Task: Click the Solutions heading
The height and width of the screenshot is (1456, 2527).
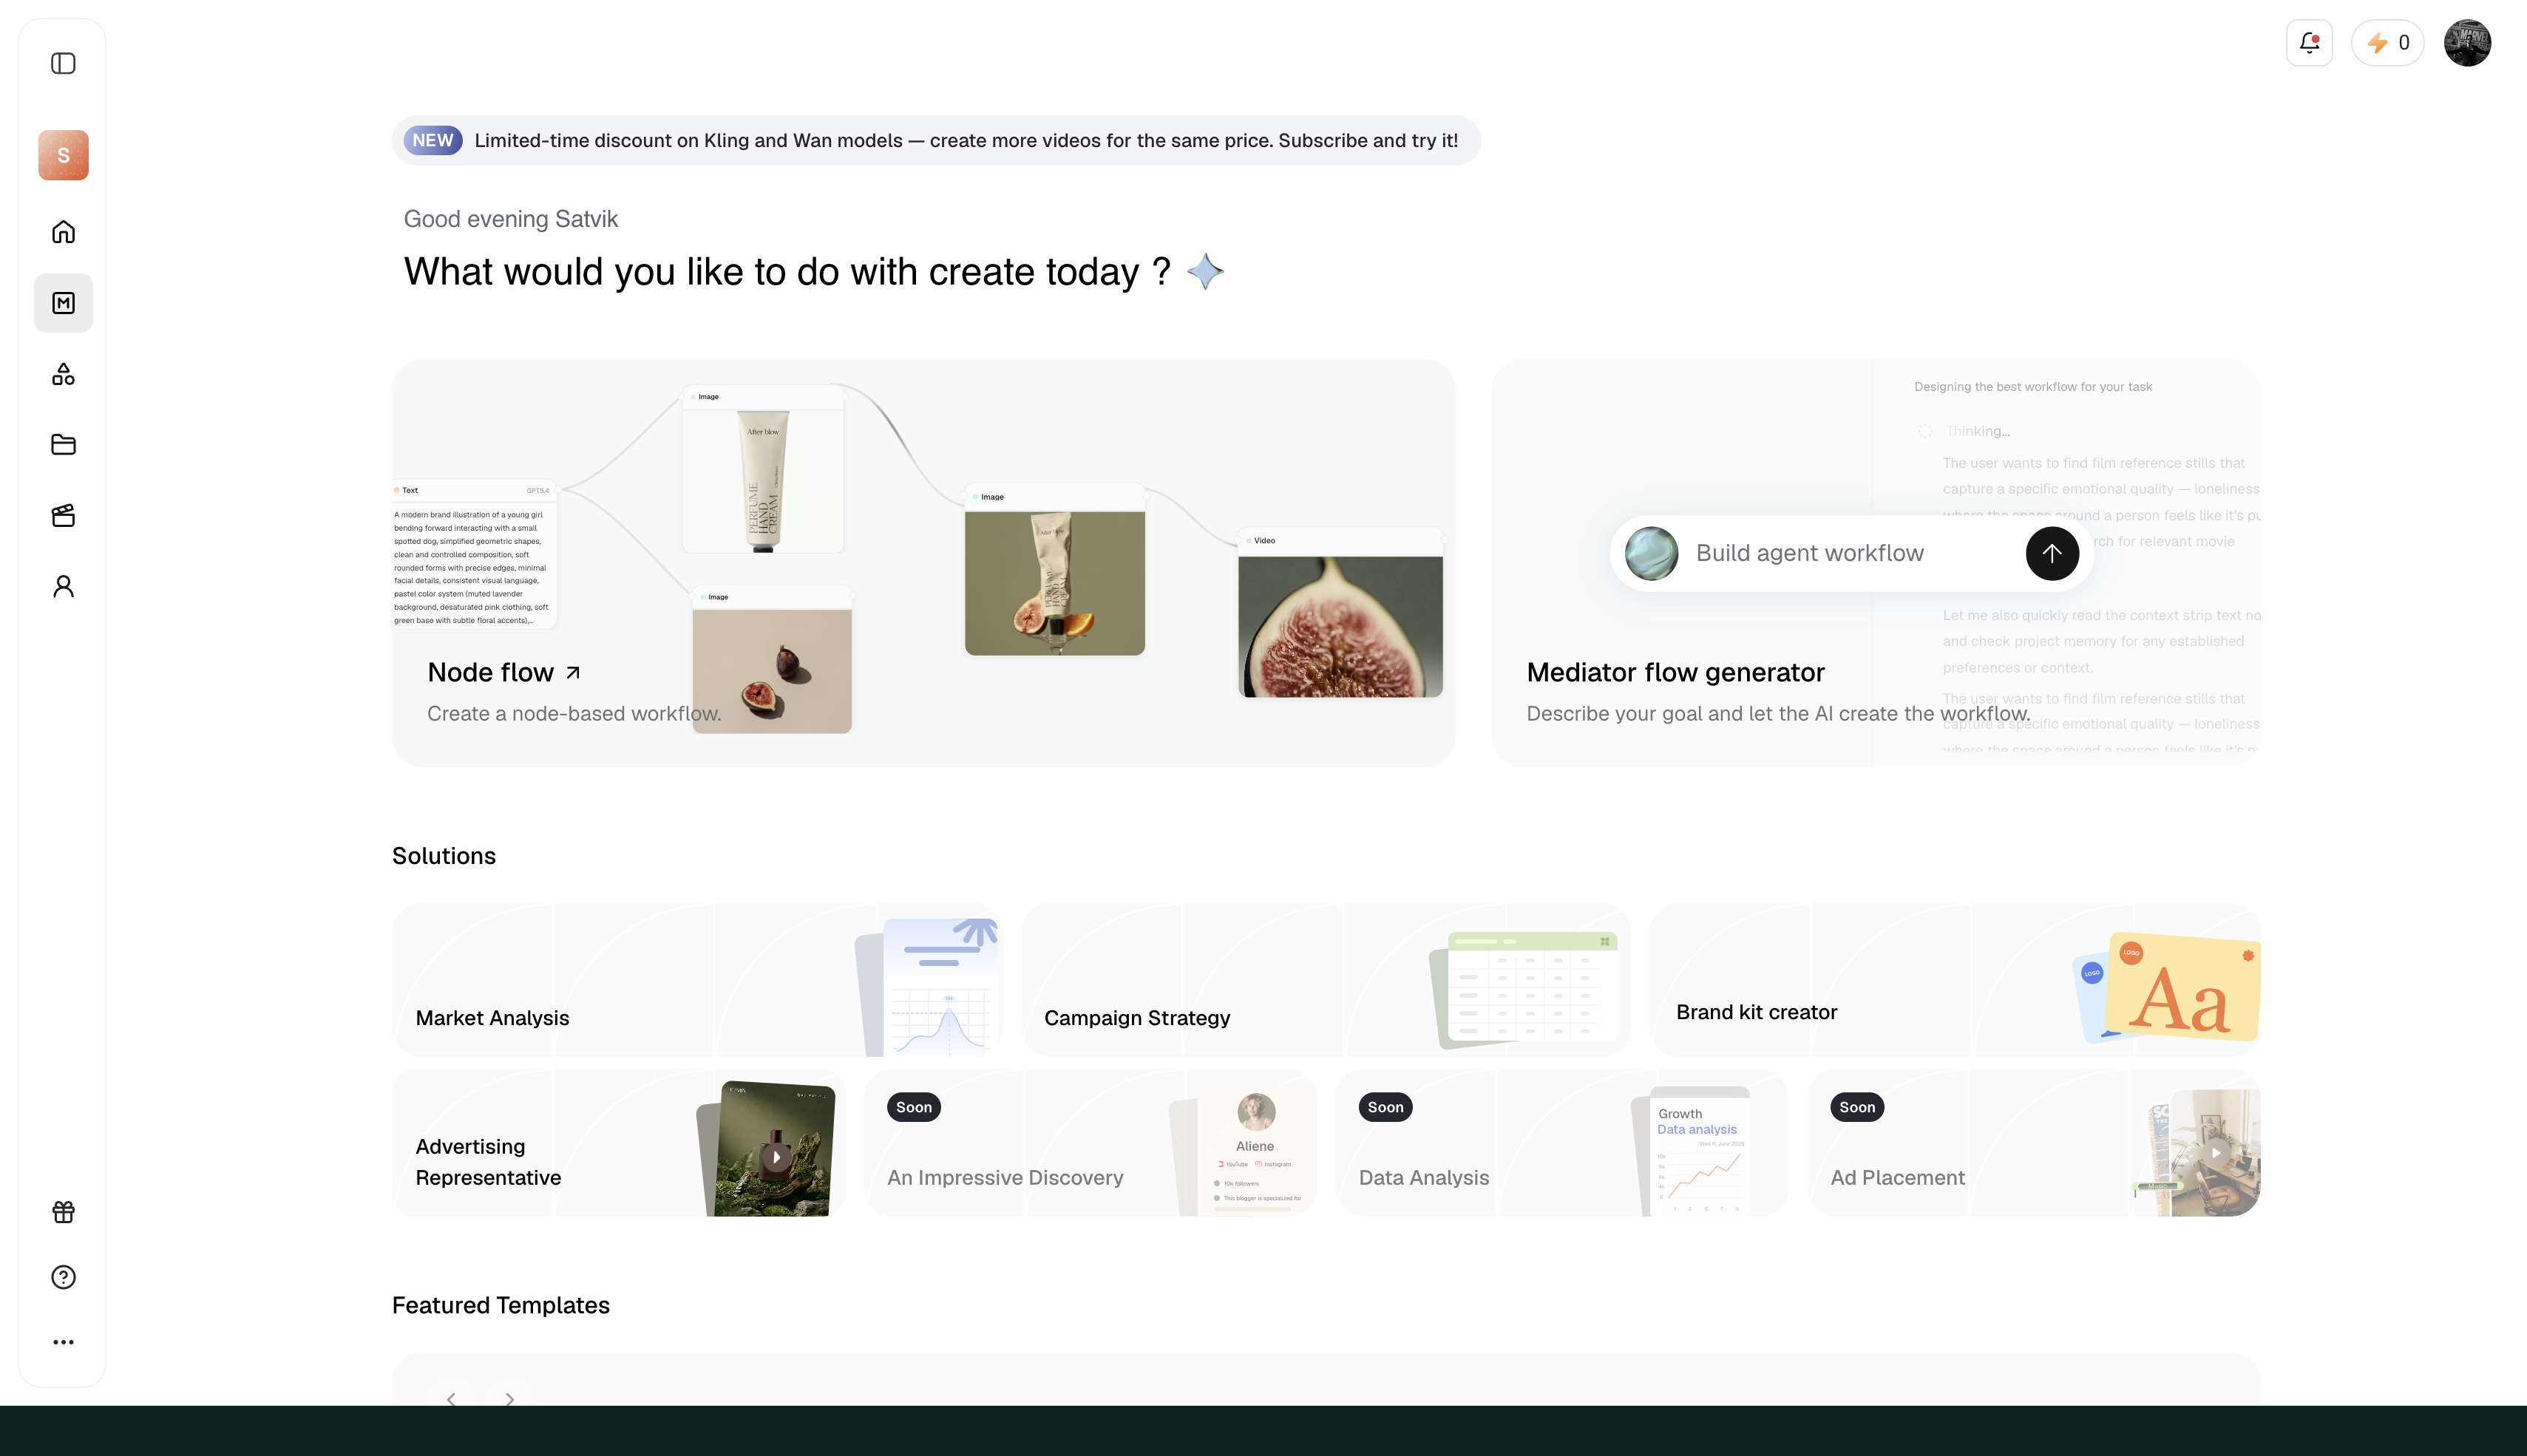Action: (x=444, y=856)
